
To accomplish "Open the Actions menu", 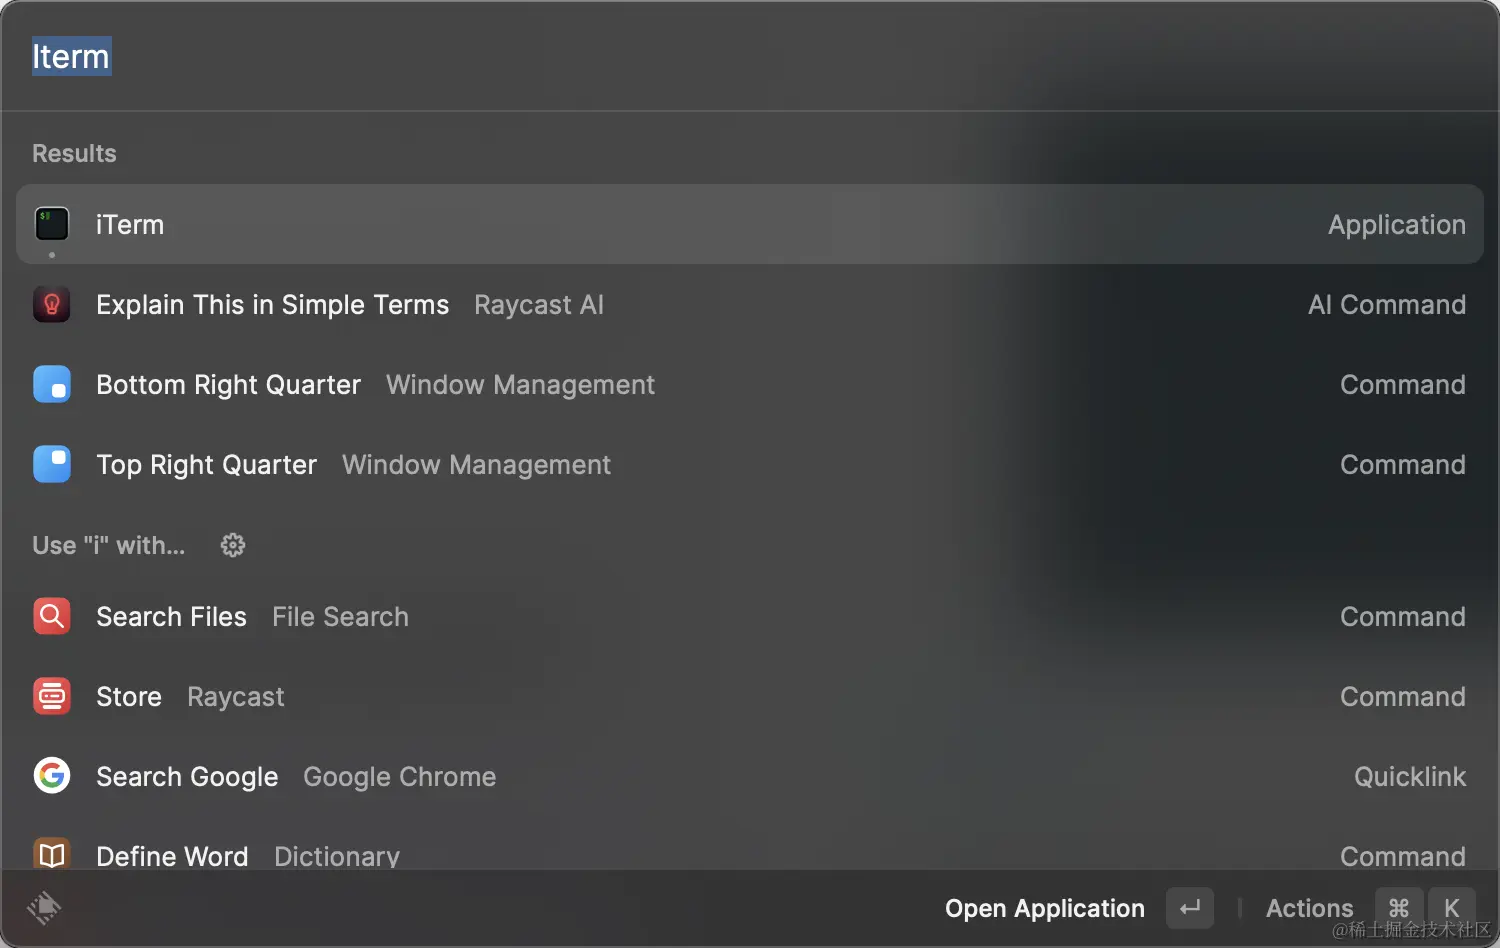I will [1369, 908].
